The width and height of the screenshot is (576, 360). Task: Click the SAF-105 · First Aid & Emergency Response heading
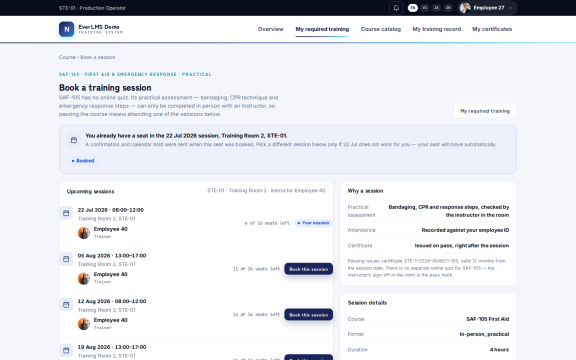click(135, 74)
